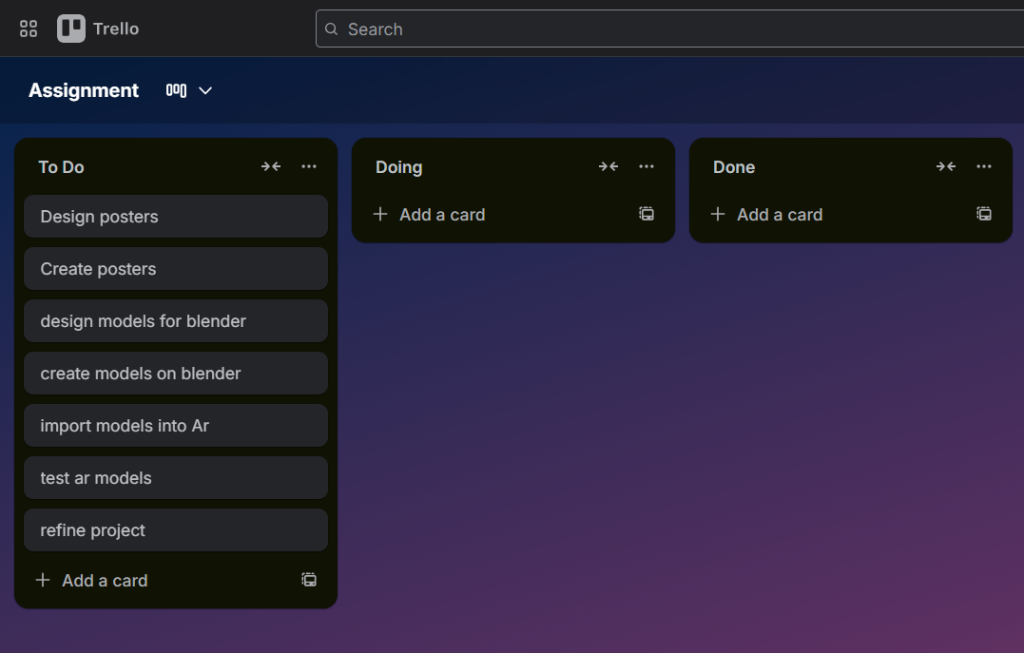The width and height of the screenshot is (1024, 653).
Task: Add a card to Doing list
Action: click(x=429, y=214)
